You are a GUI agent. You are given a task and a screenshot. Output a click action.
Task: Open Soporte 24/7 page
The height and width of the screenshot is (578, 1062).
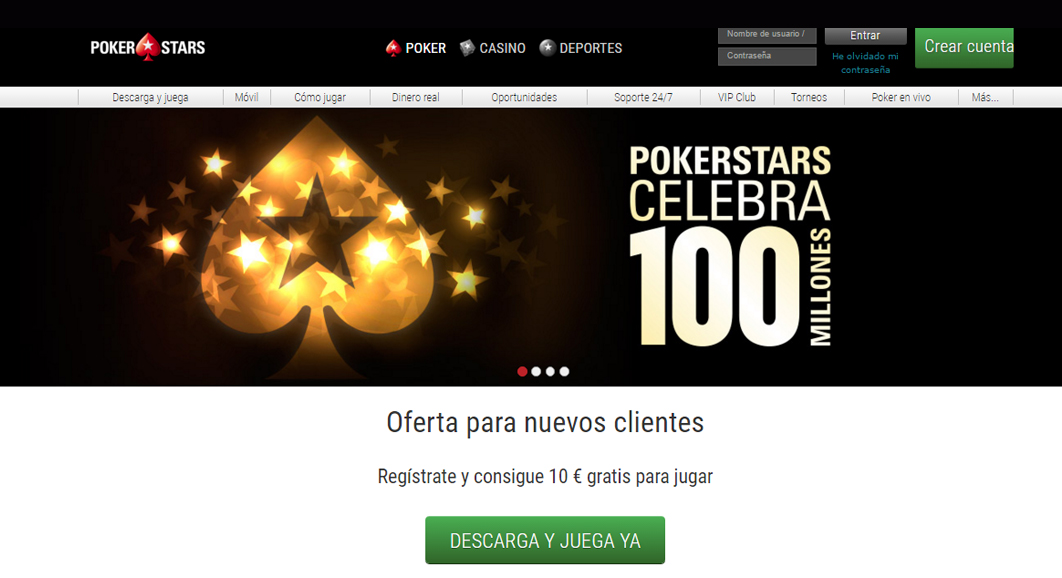click(x=643, y=98)
